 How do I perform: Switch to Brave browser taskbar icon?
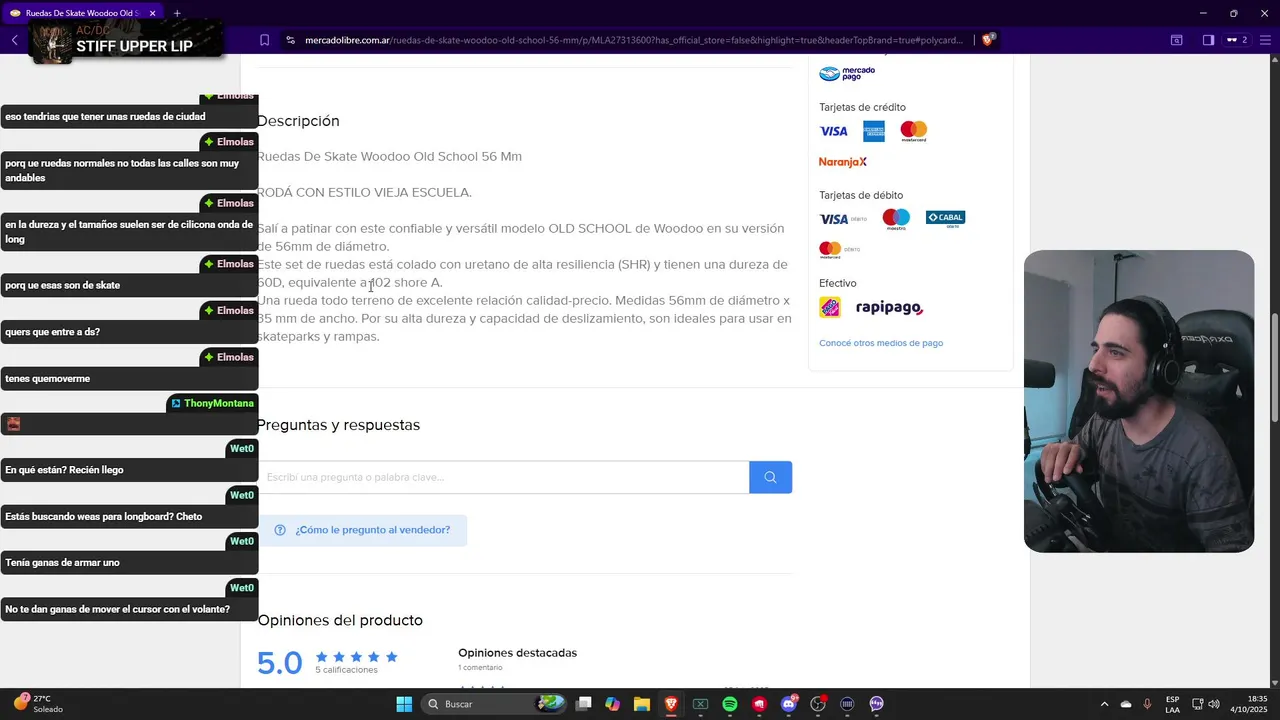tap(671, 704)
